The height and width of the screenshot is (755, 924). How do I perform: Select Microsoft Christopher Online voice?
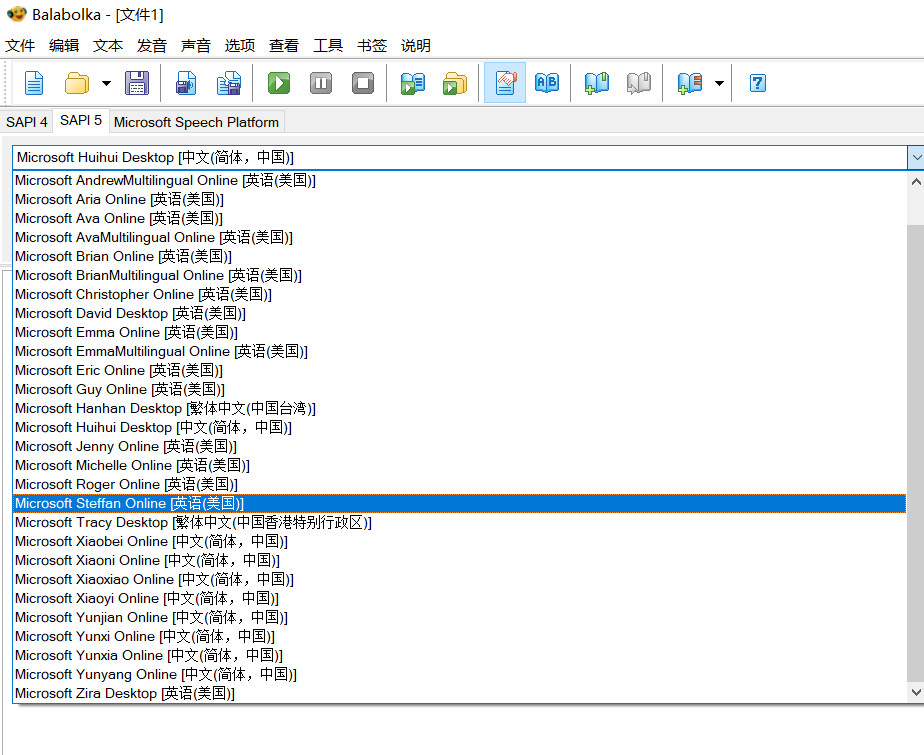[x=460, y=294]
